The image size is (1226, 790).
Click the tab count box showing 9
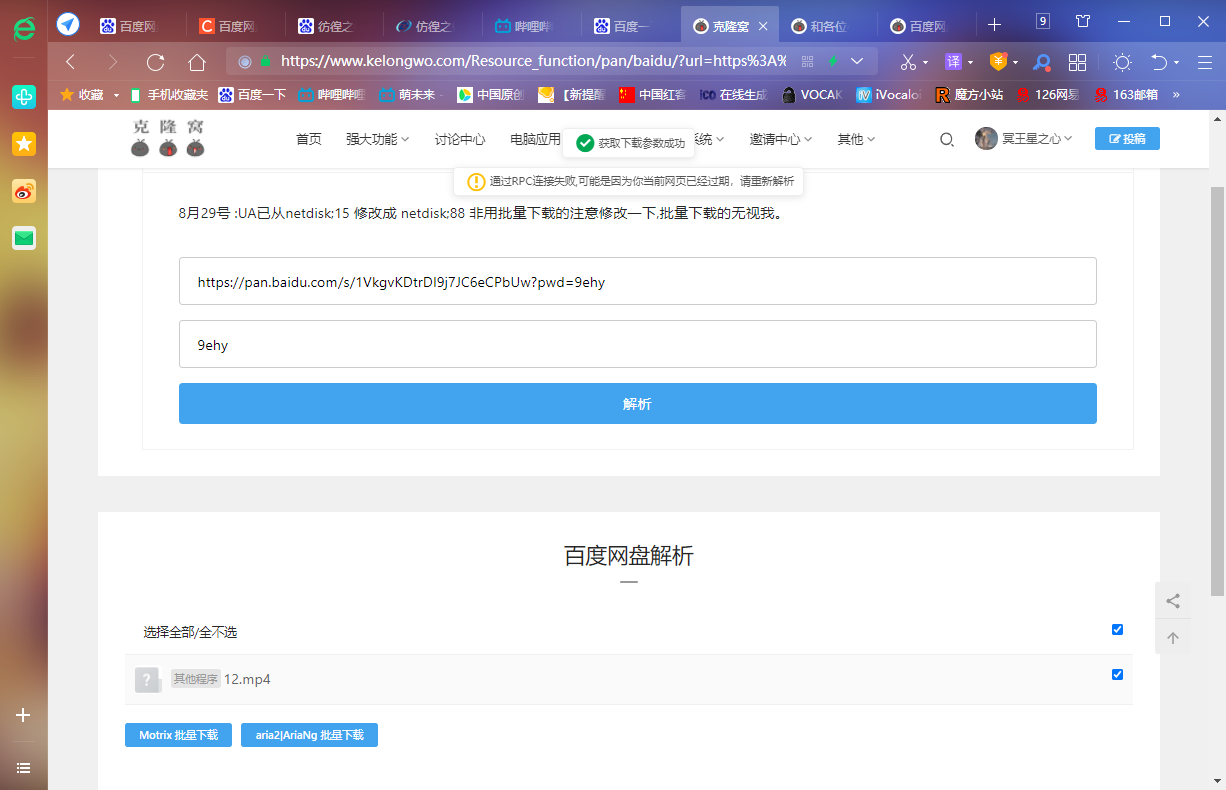tap(1043, 21)
